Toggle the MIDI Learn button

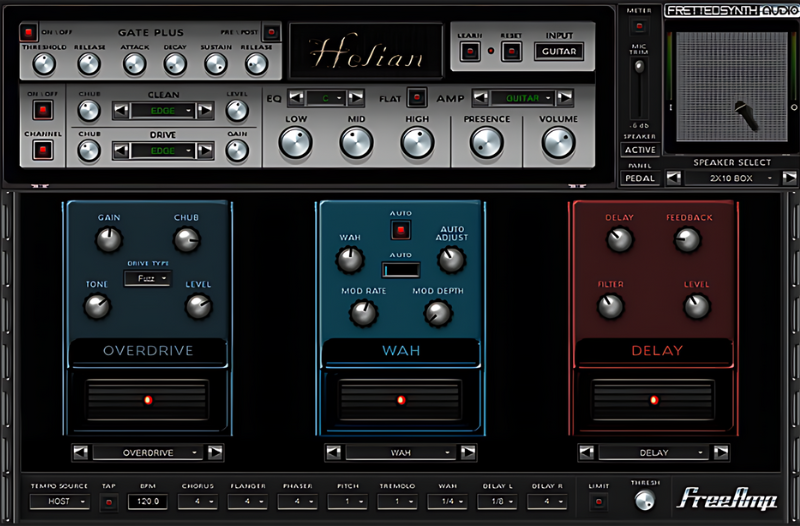tap(470, 52)
